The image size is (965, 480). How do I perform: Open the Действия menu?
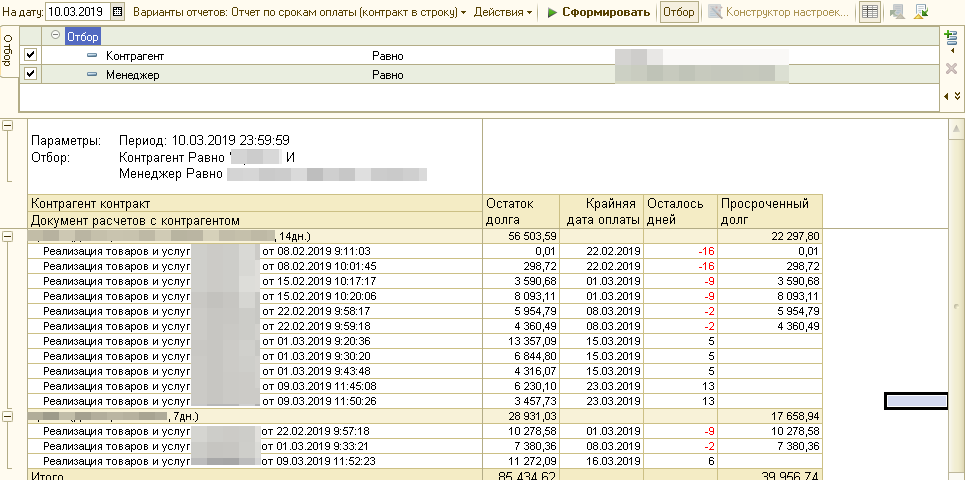point(502,13)
